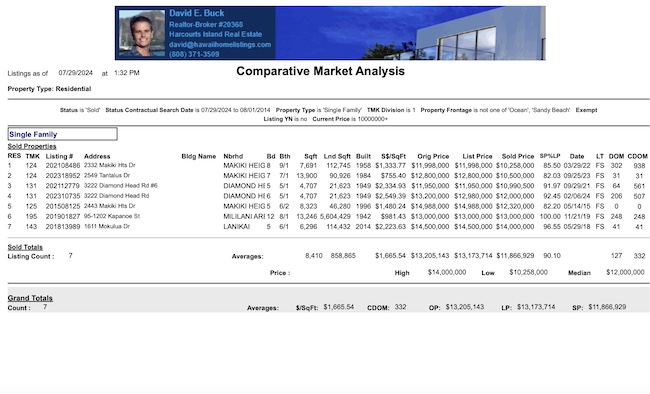The height and width of the screenshot is (394, 650).
Task: Click the LANIKAI neighborhood cell
Action: (236, 227)
